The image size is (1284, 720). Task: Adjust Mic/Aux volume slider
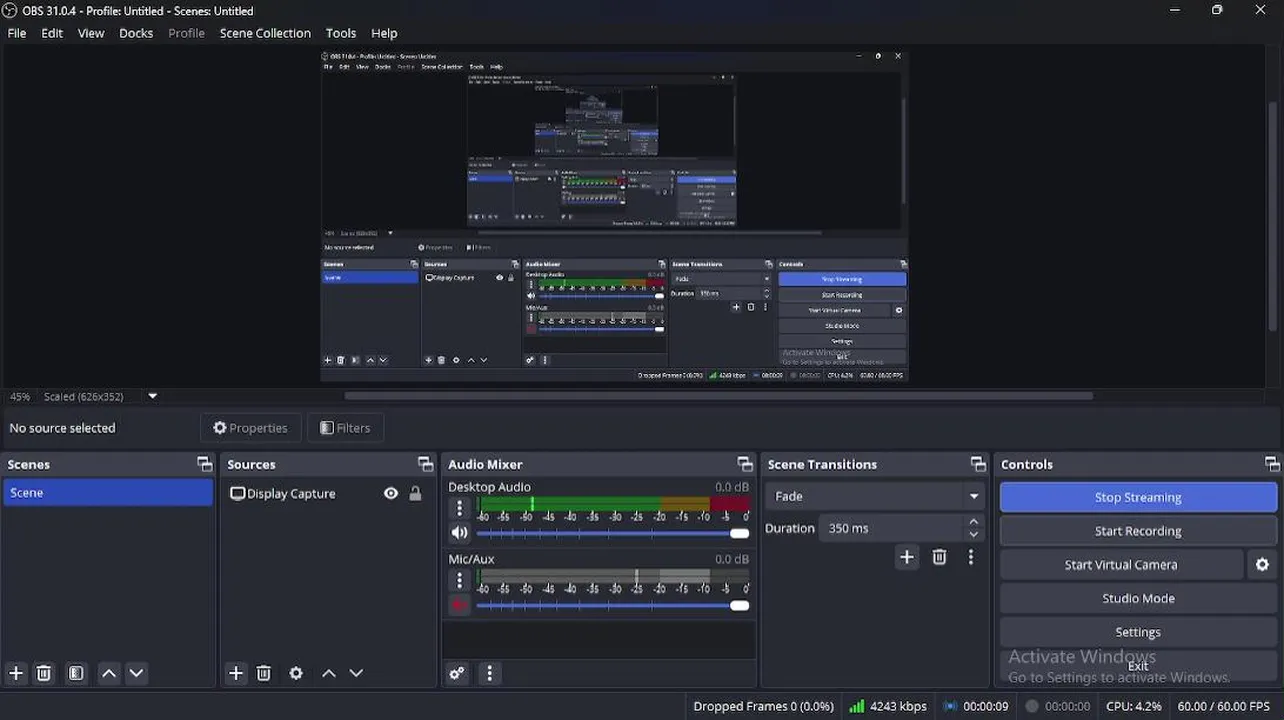(613, 605)
